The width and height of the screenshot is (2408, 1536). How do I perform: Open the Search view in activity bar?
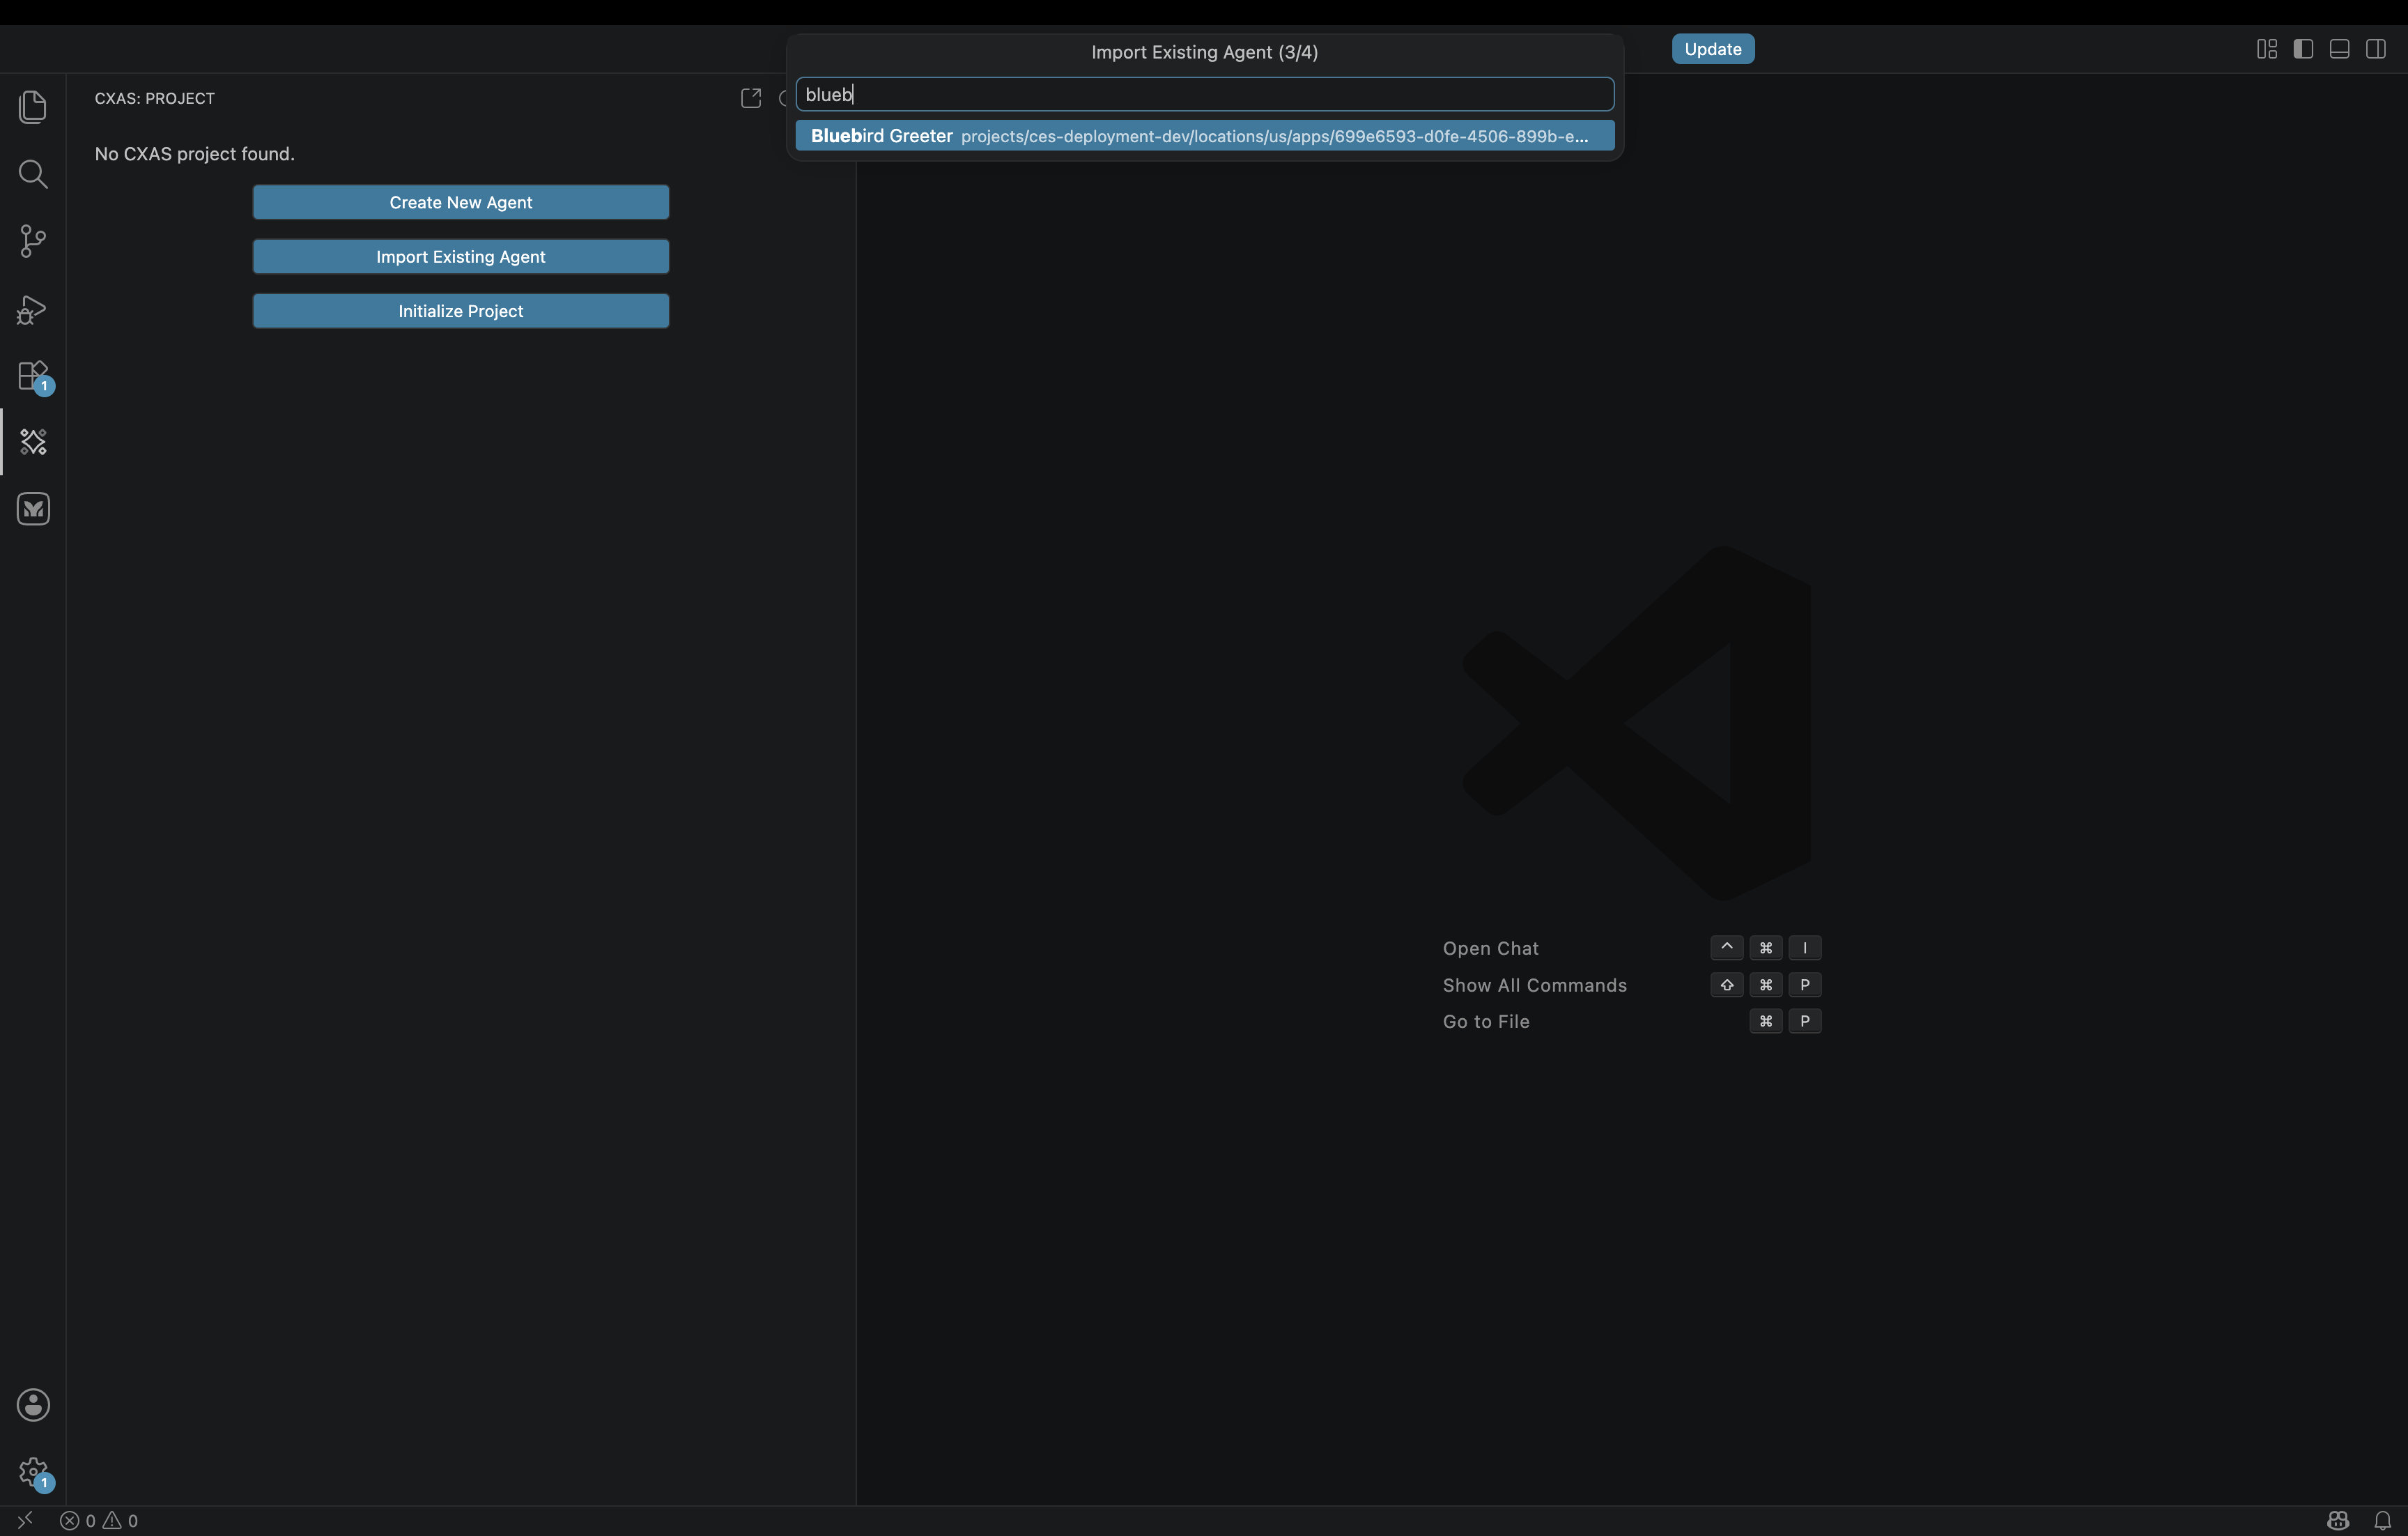[33, 174]
